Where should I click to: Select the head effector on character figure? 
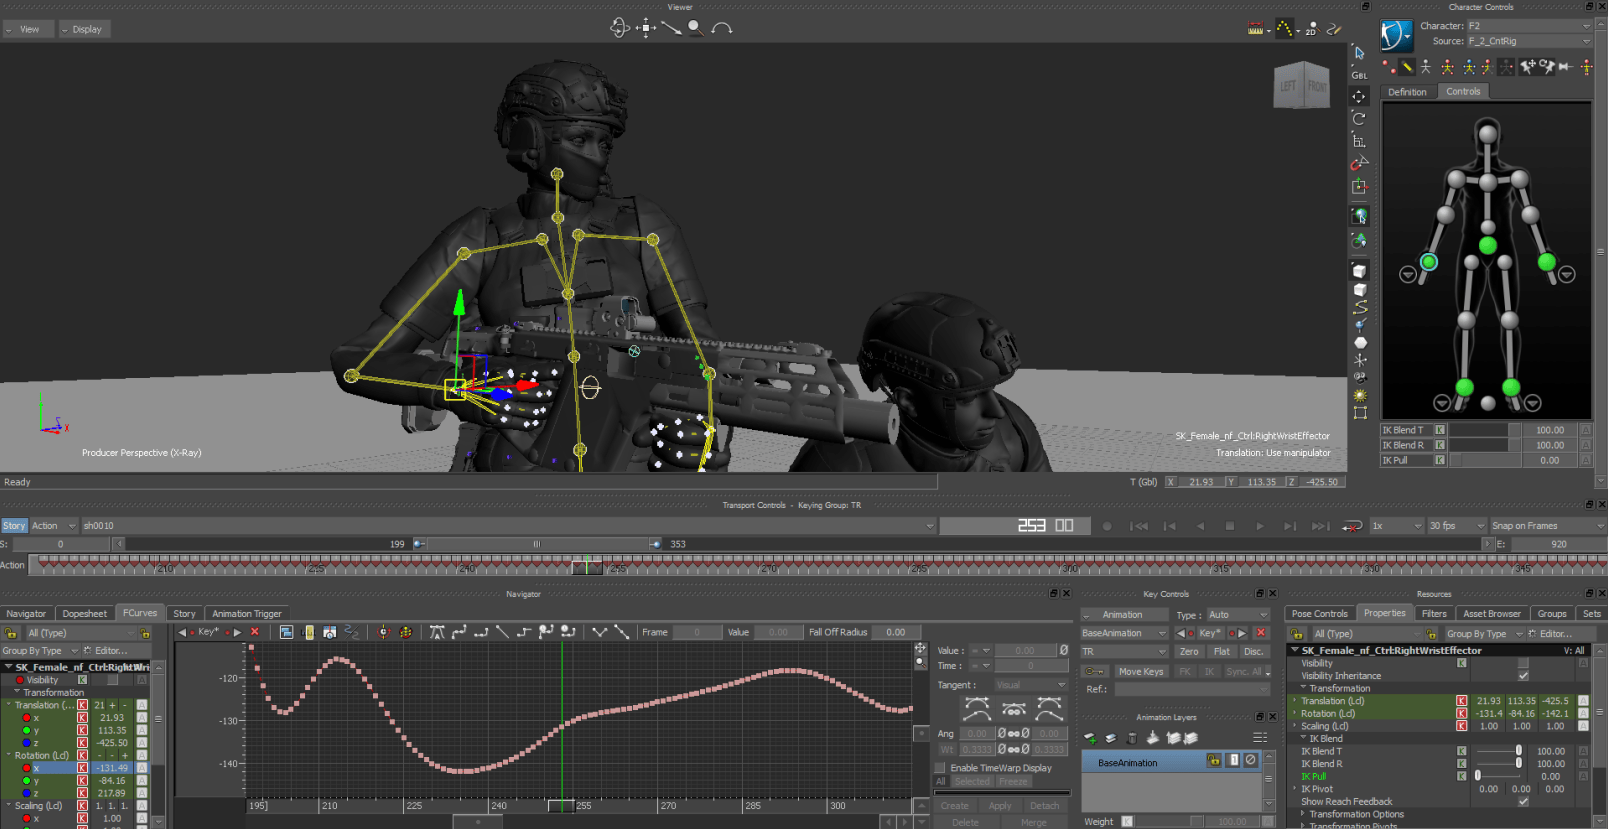[x=1488, y=132]
